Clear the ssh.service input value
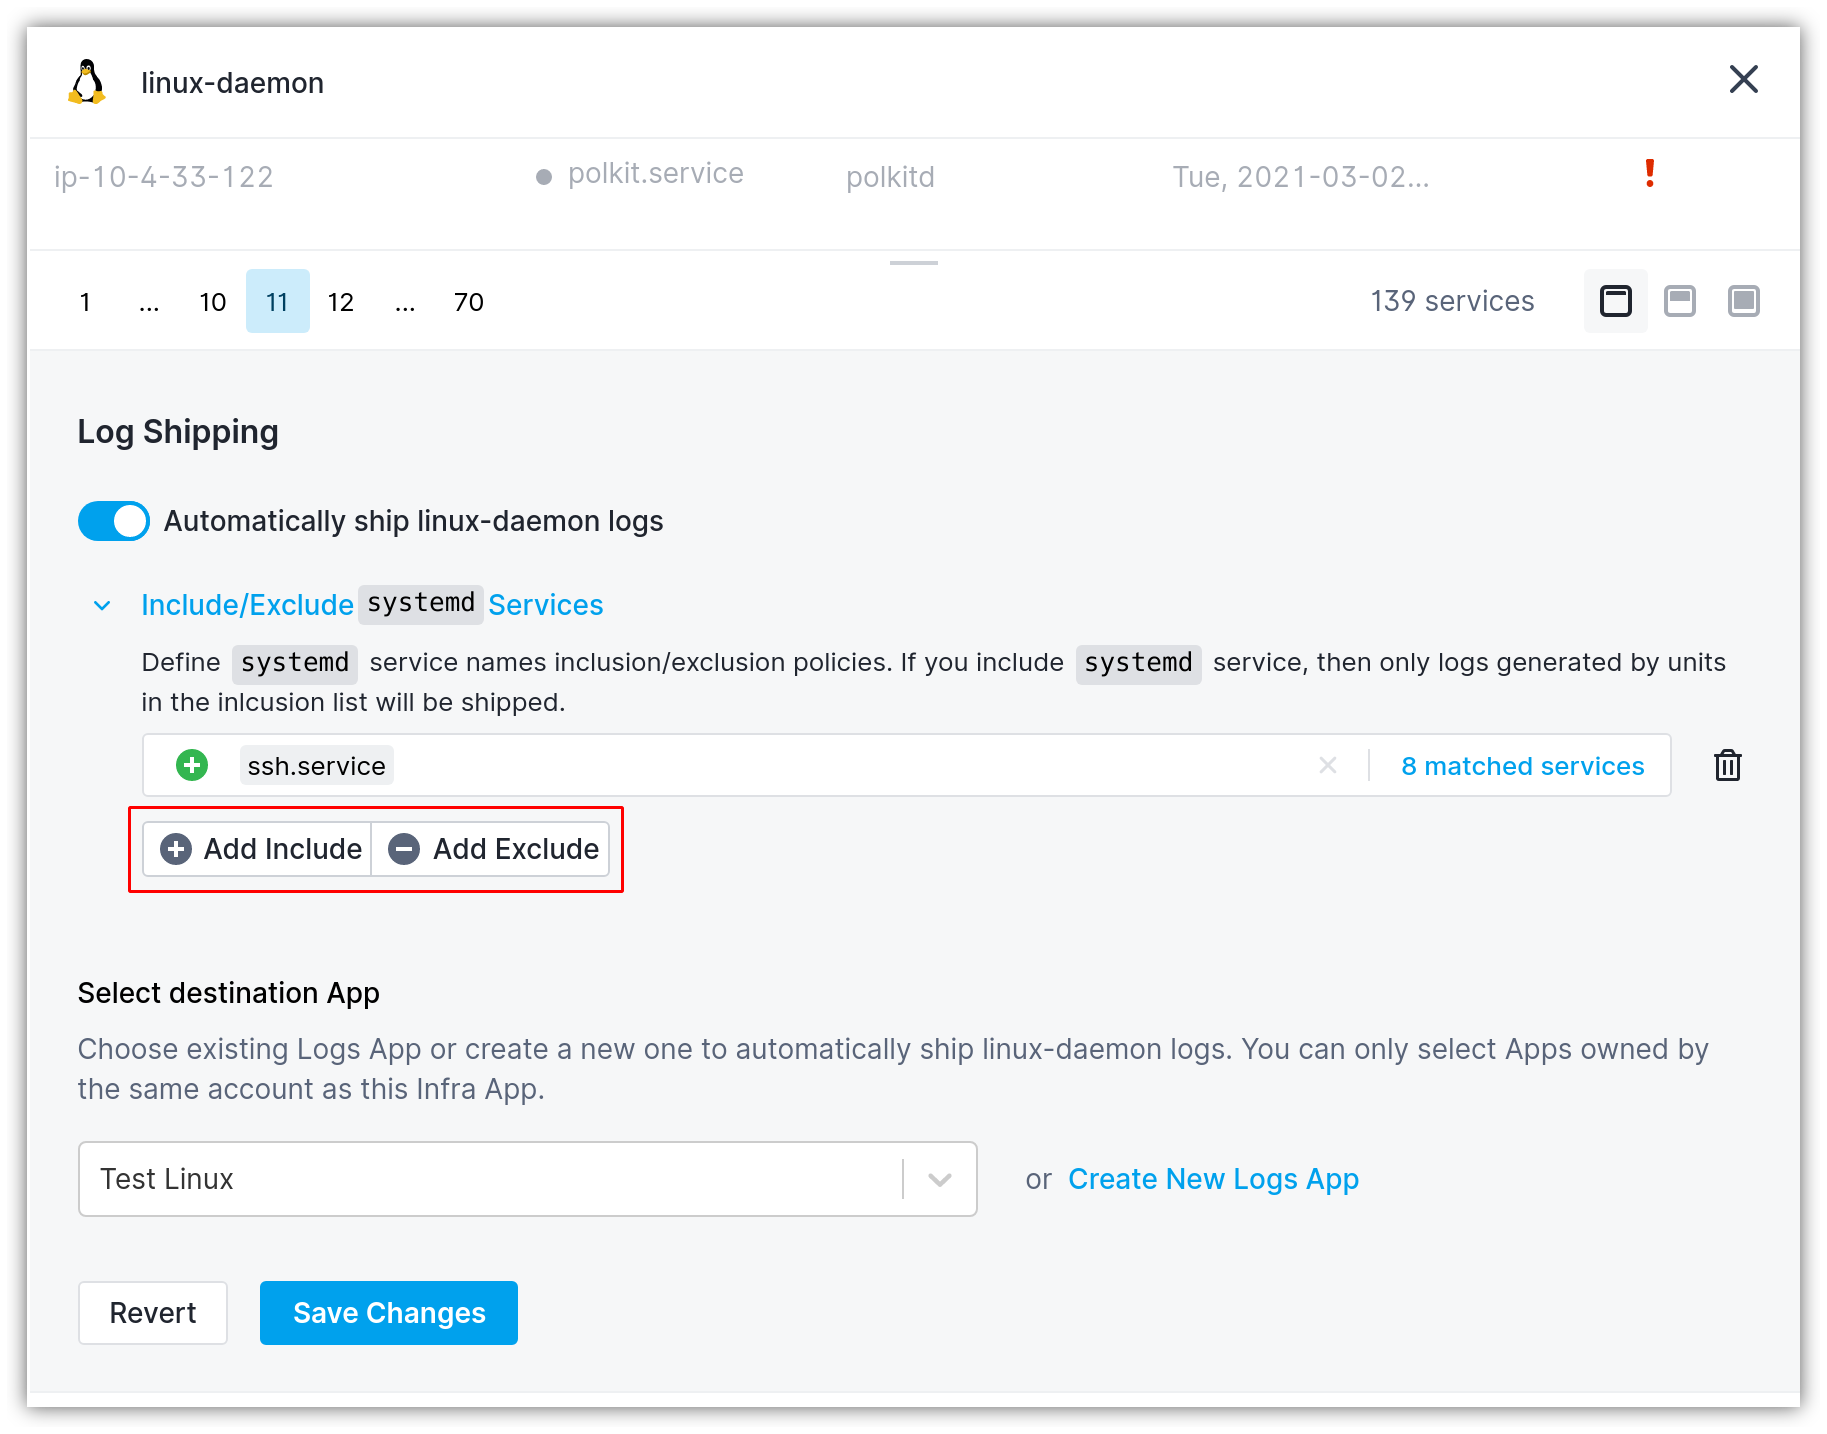1827x1434 pixels. pos(1327,765)
